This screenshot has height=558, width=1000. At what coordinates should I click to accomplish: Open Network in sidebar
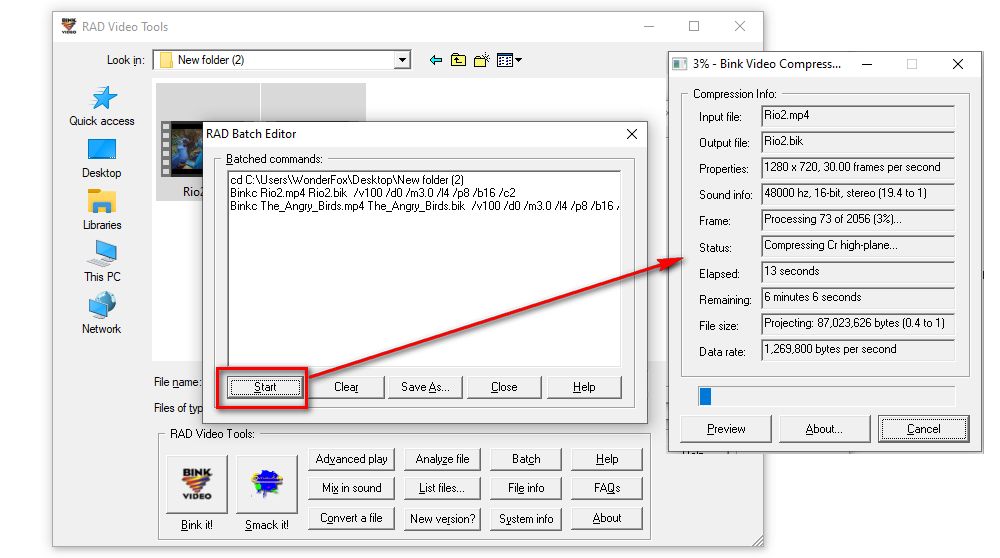[102, 314]
